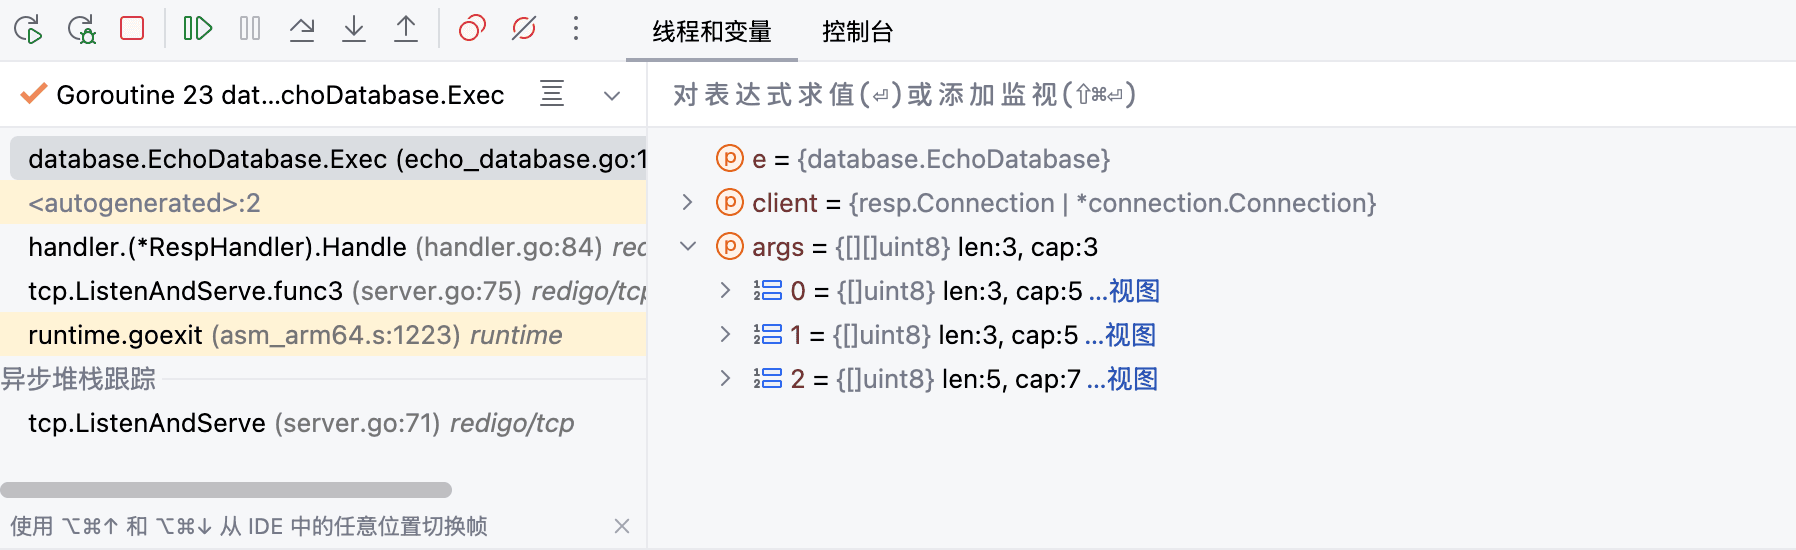
Task: Dismiss the frame switching hint
Action: point(622,526)
